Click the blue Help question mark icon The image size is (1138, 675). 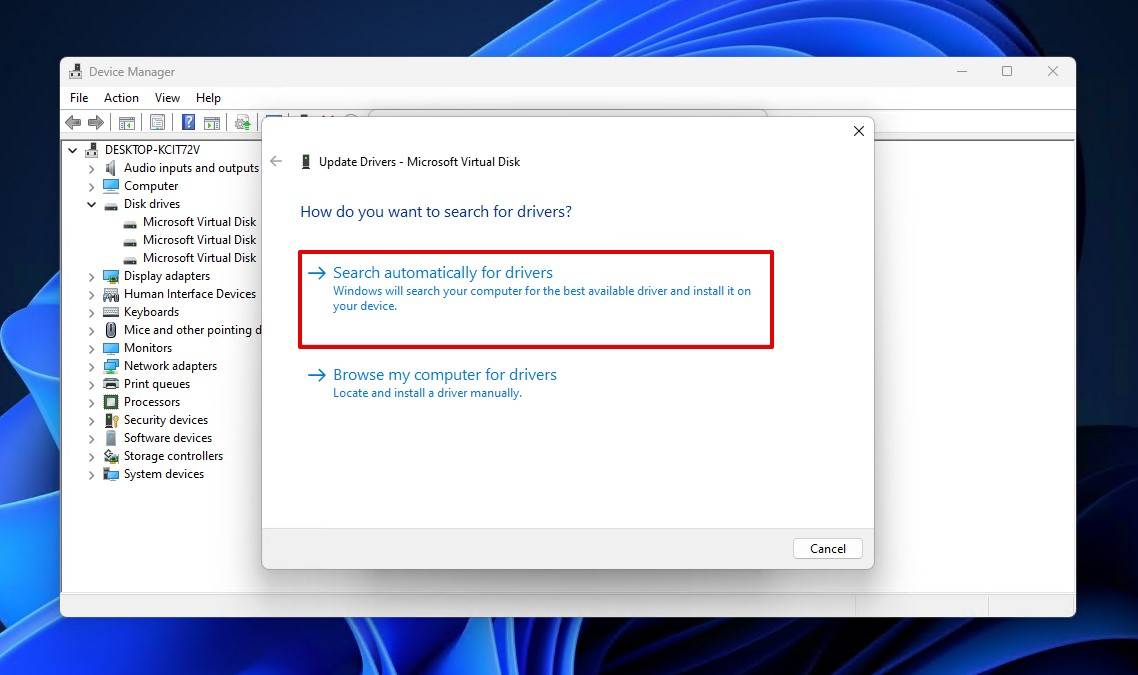coord(188,123)
